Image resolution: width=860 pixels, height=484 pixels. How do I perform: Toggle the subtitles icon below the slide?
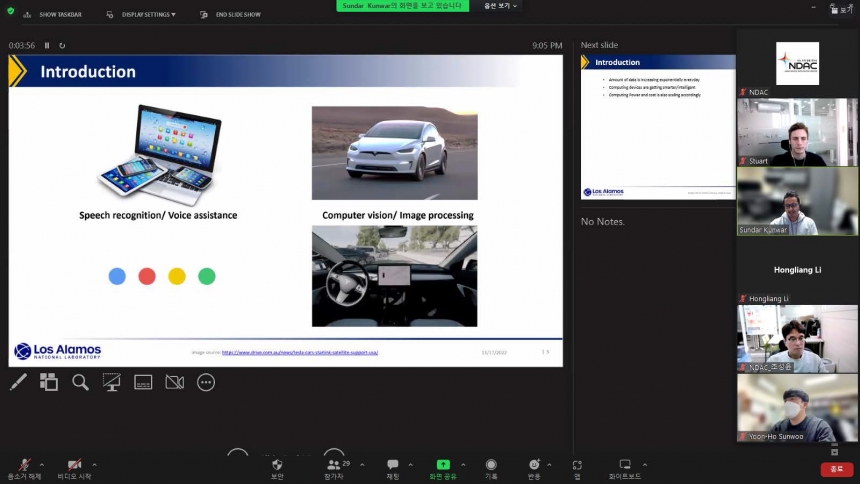(143, 382)
